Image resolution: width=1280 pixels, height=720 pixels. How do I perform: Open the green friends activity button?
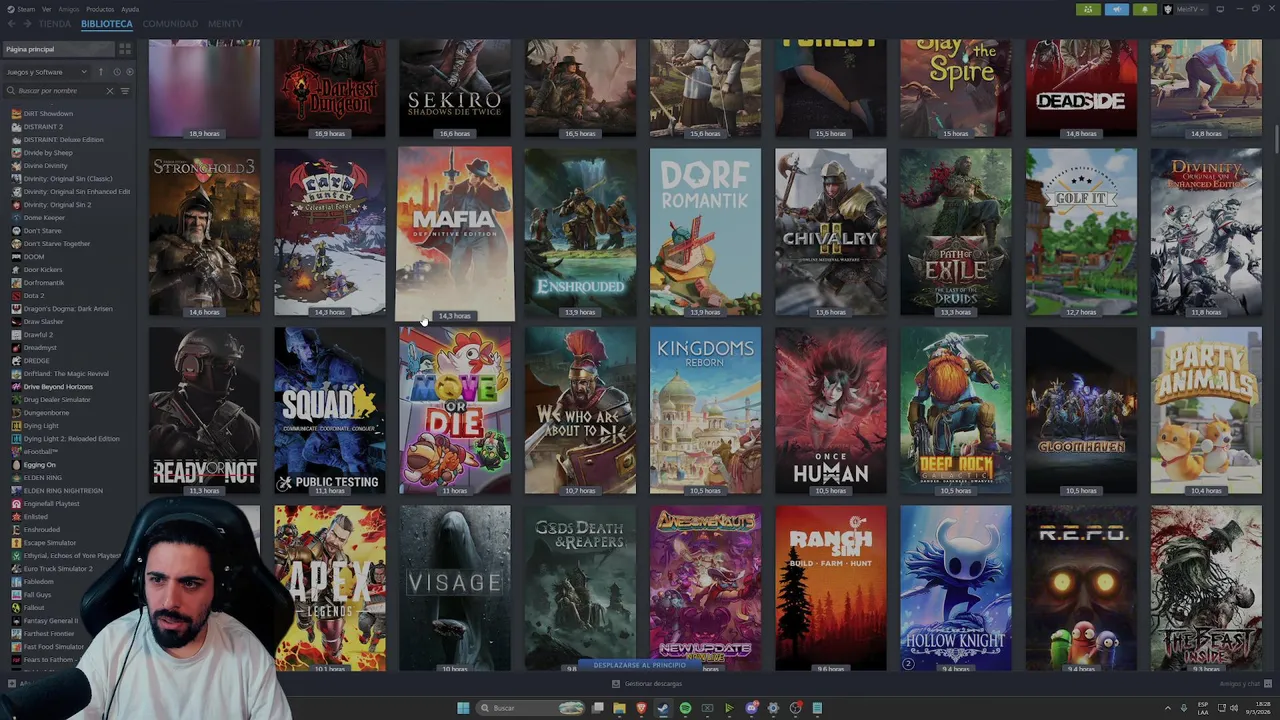[1088, 9]
